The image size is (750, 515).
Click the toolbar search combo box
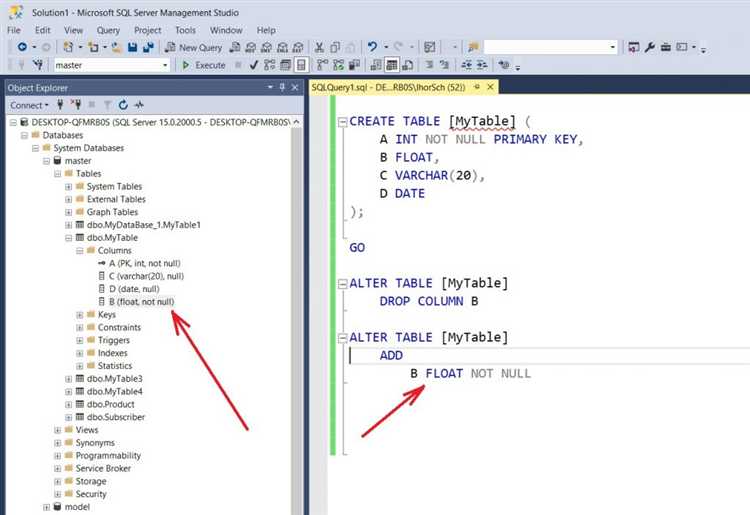point(550,47)
